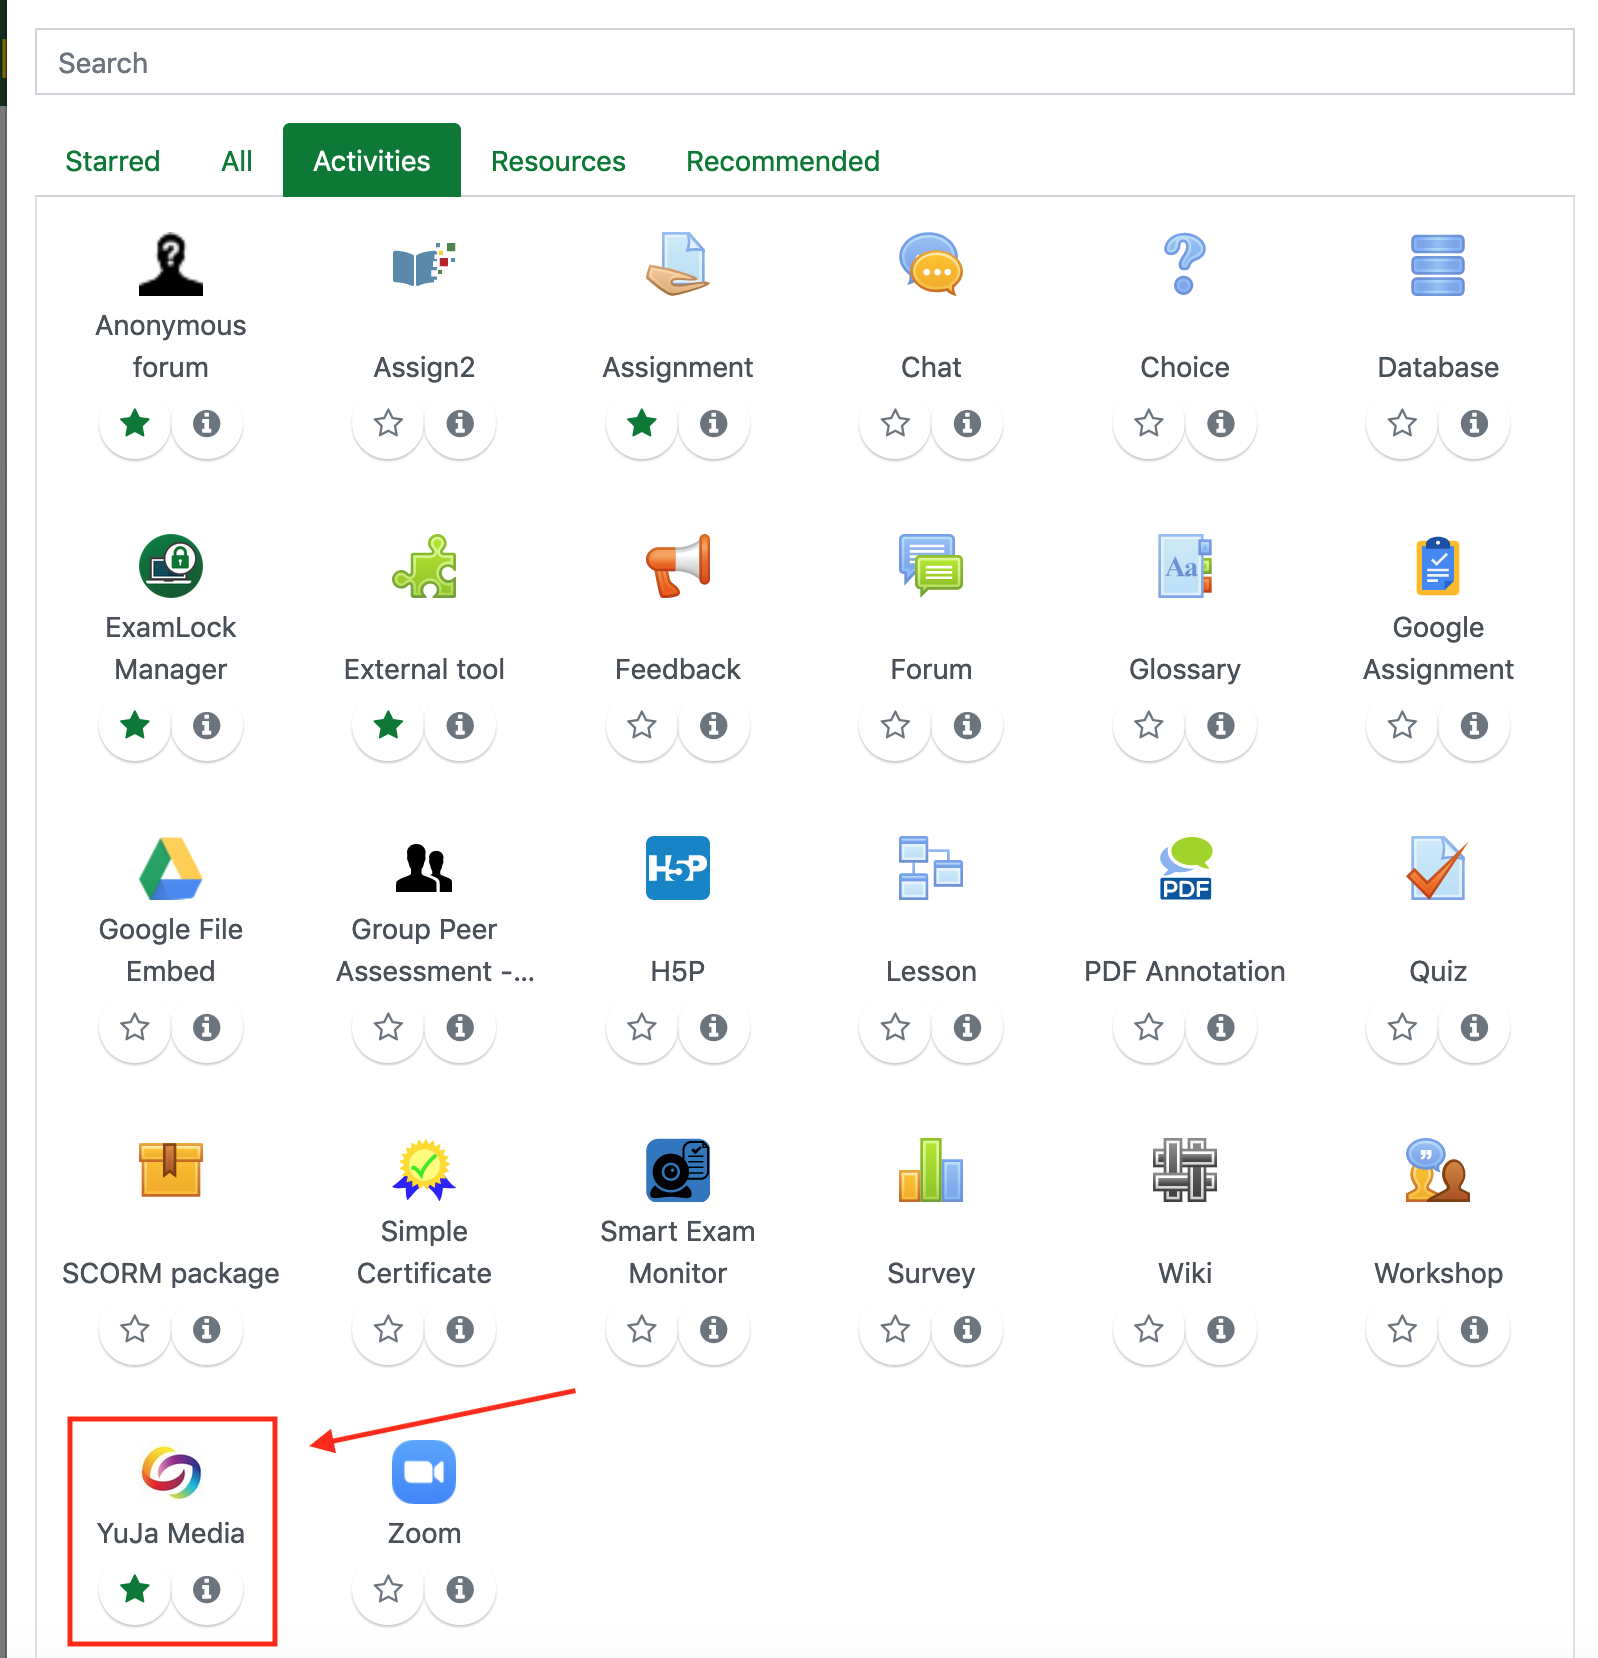Toggle the star for Forum
The image size is (1598, 1658).
895,726
